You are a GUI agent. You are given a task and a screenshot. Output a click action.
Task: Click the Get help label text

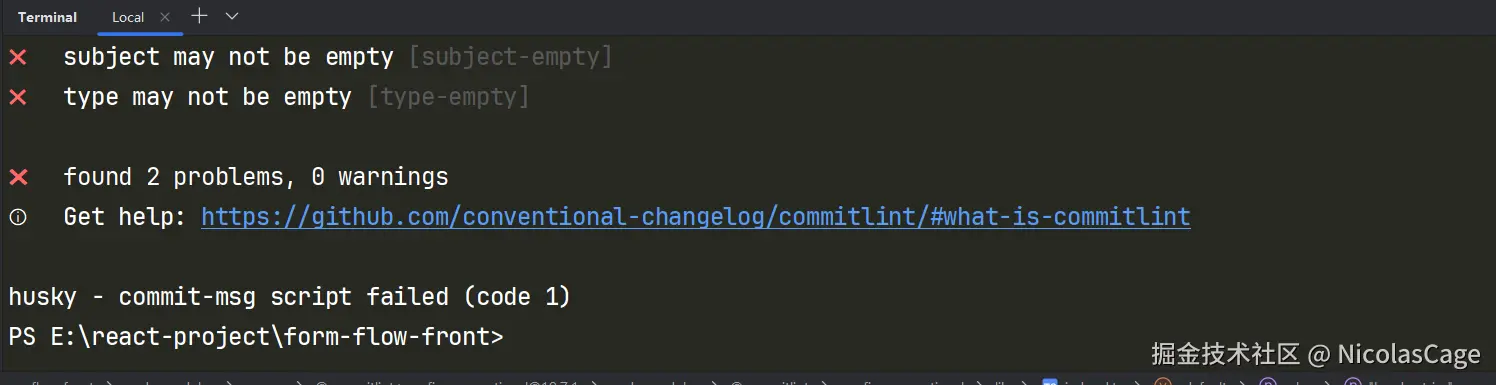pyautogui.click(x=125, y=217)
